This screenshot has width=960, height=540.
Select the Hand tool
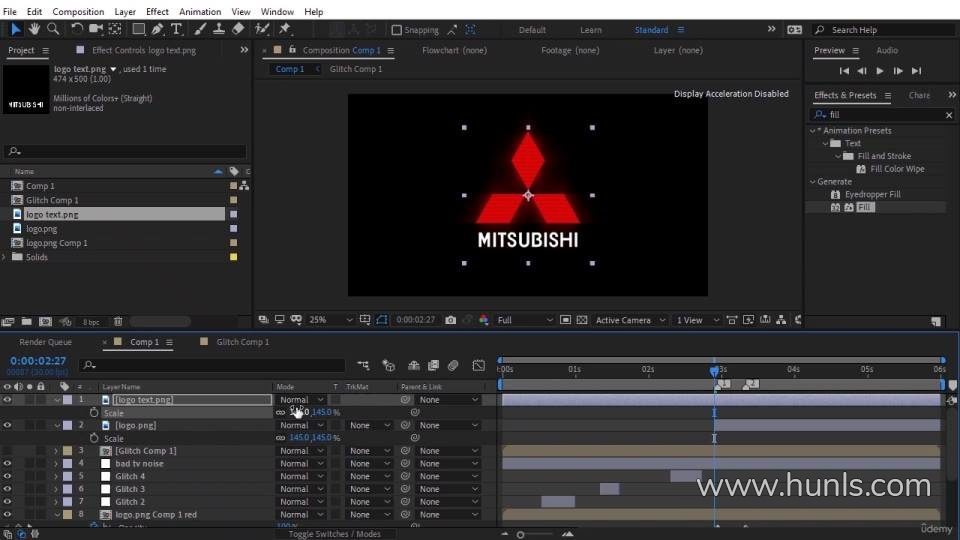coord(34,29)
